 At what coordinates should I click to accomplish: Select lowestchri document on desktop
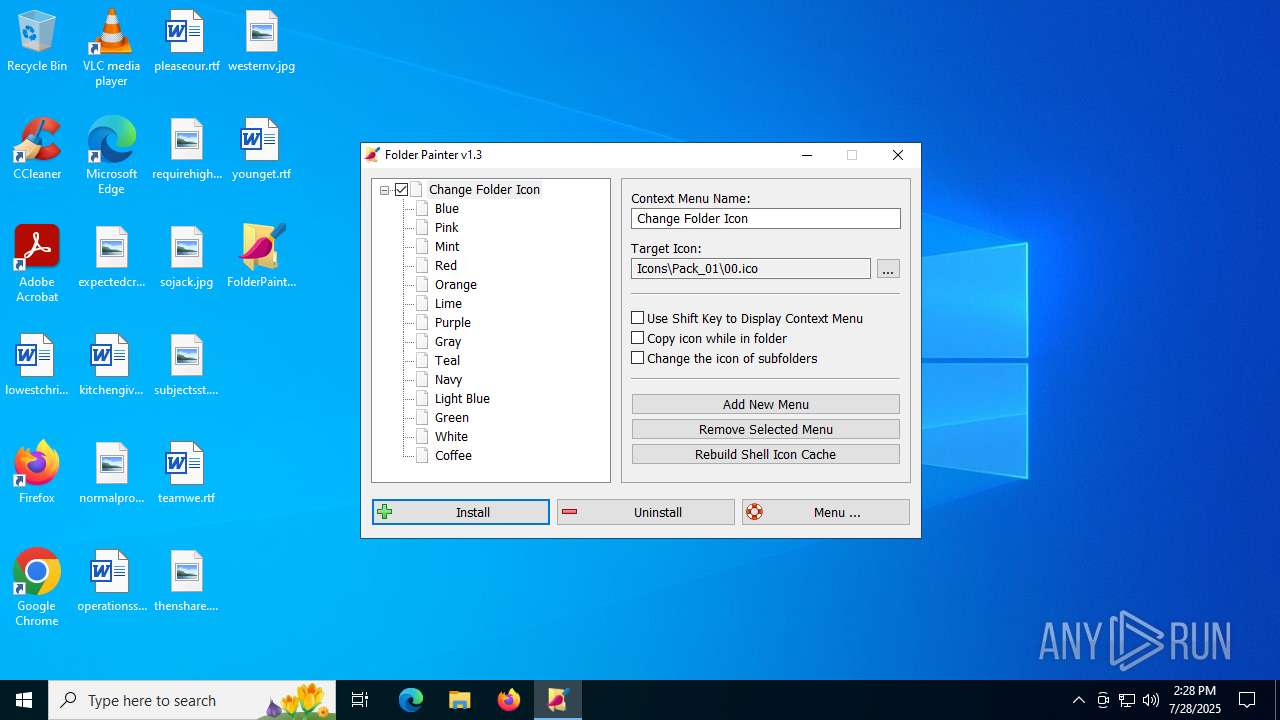click(37, 366)
